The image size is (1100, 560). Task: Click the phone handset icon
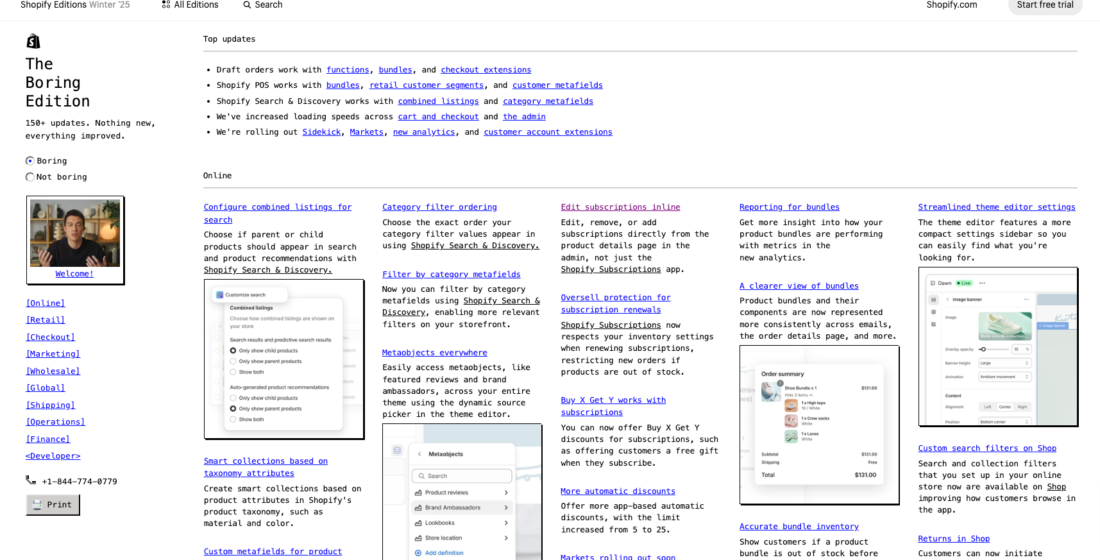coord(31,481)
